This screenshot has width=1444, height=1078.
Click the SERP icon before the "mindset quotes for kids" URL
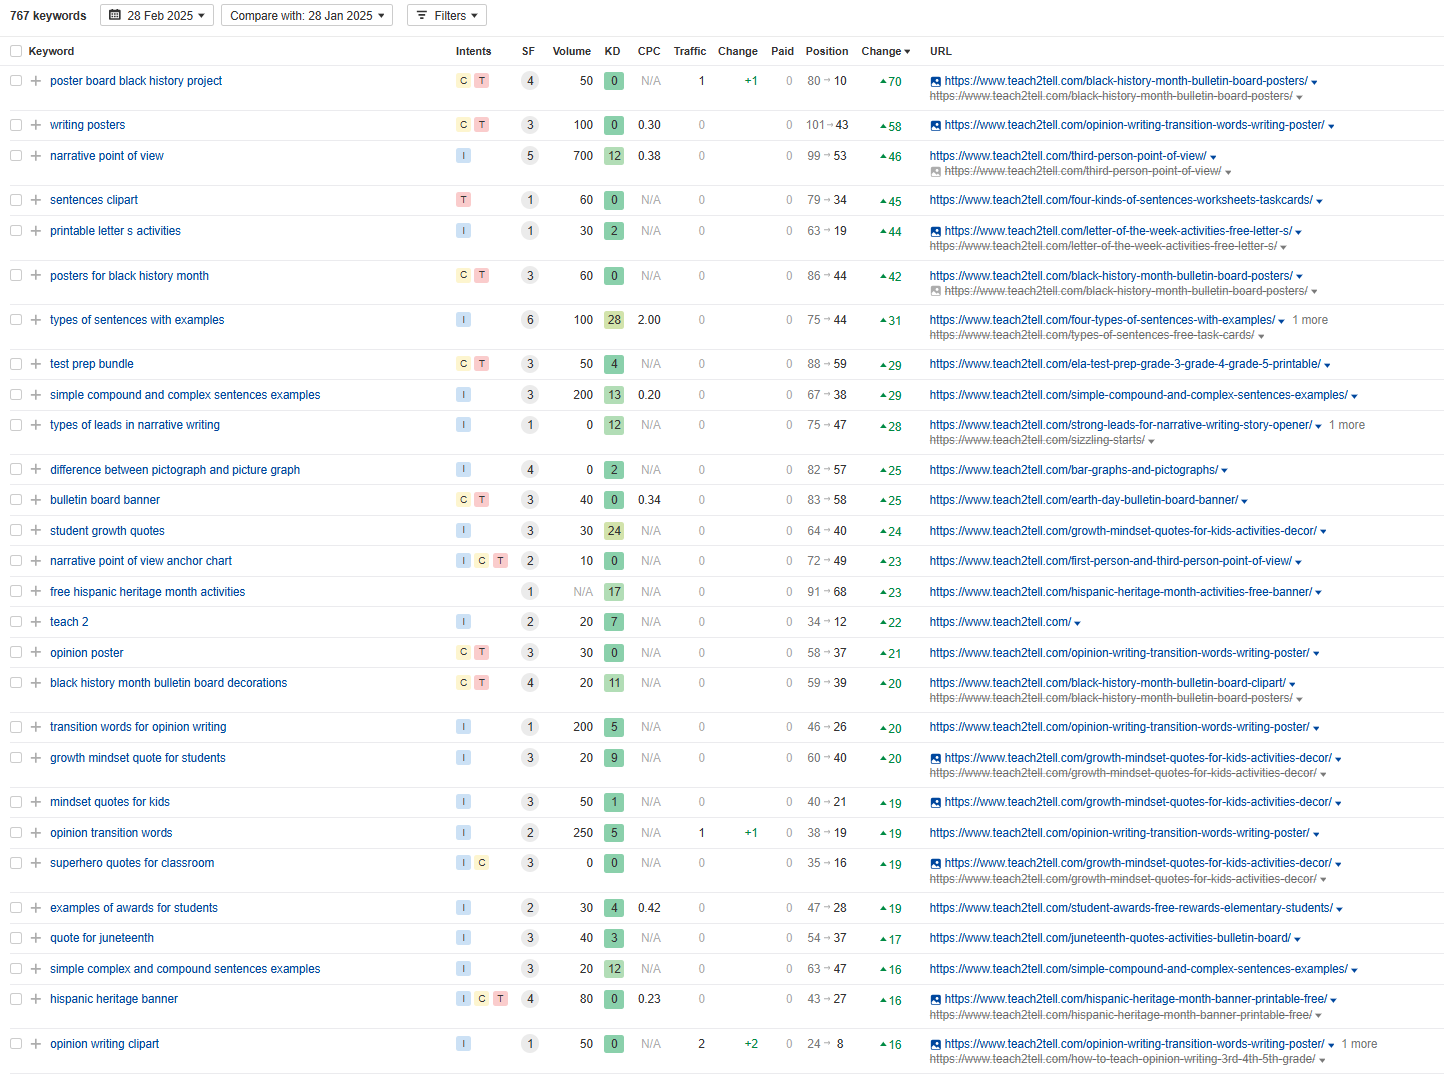tap(935, 803)
